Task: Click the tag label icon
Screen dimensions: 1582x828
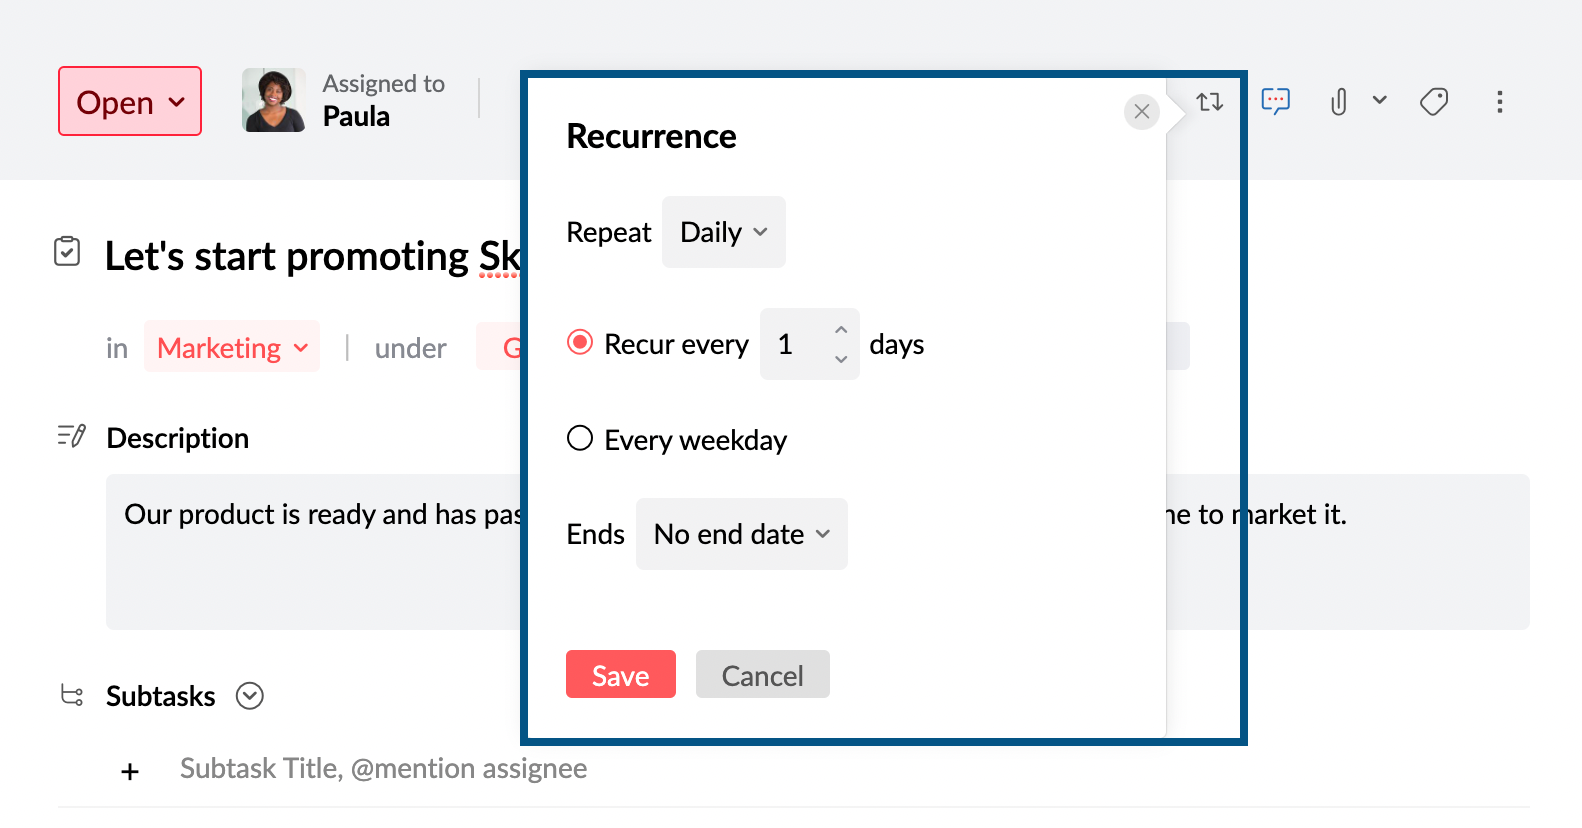Action: tap(1434, 101)
